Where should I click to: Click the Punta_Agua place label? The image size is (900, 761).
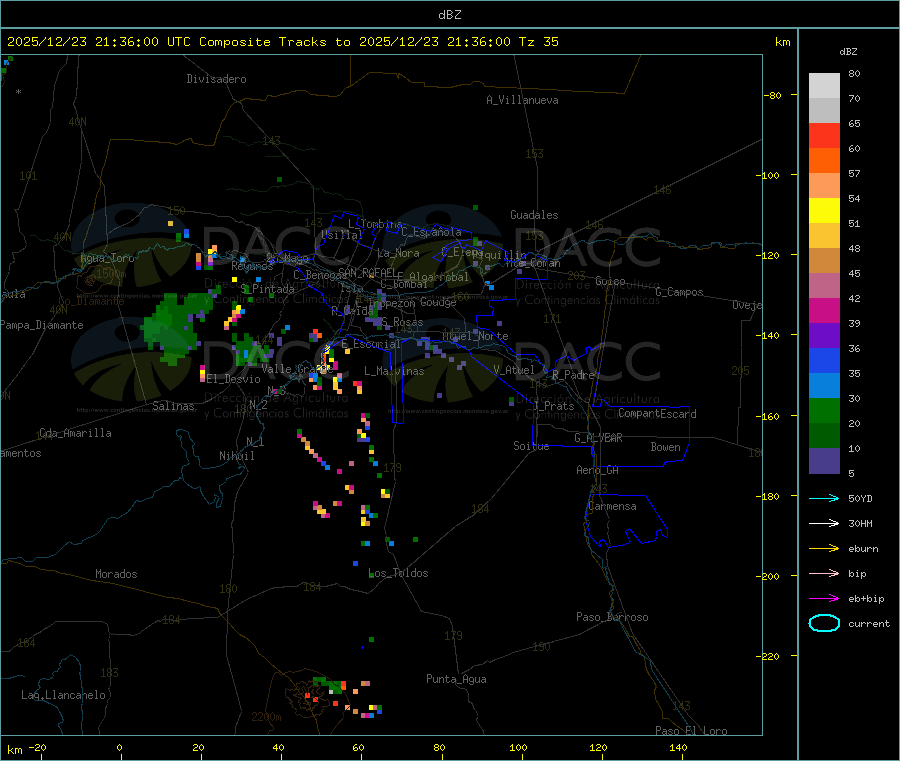pyautogui.click(x=456, y=679)
